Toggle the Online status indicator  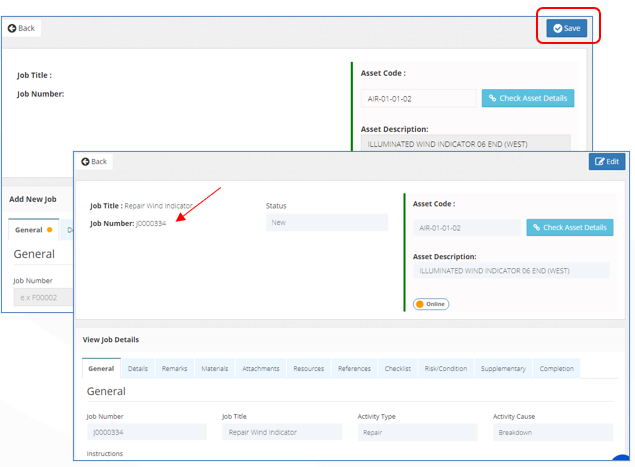pyautogui.click(x=430, y=304)
